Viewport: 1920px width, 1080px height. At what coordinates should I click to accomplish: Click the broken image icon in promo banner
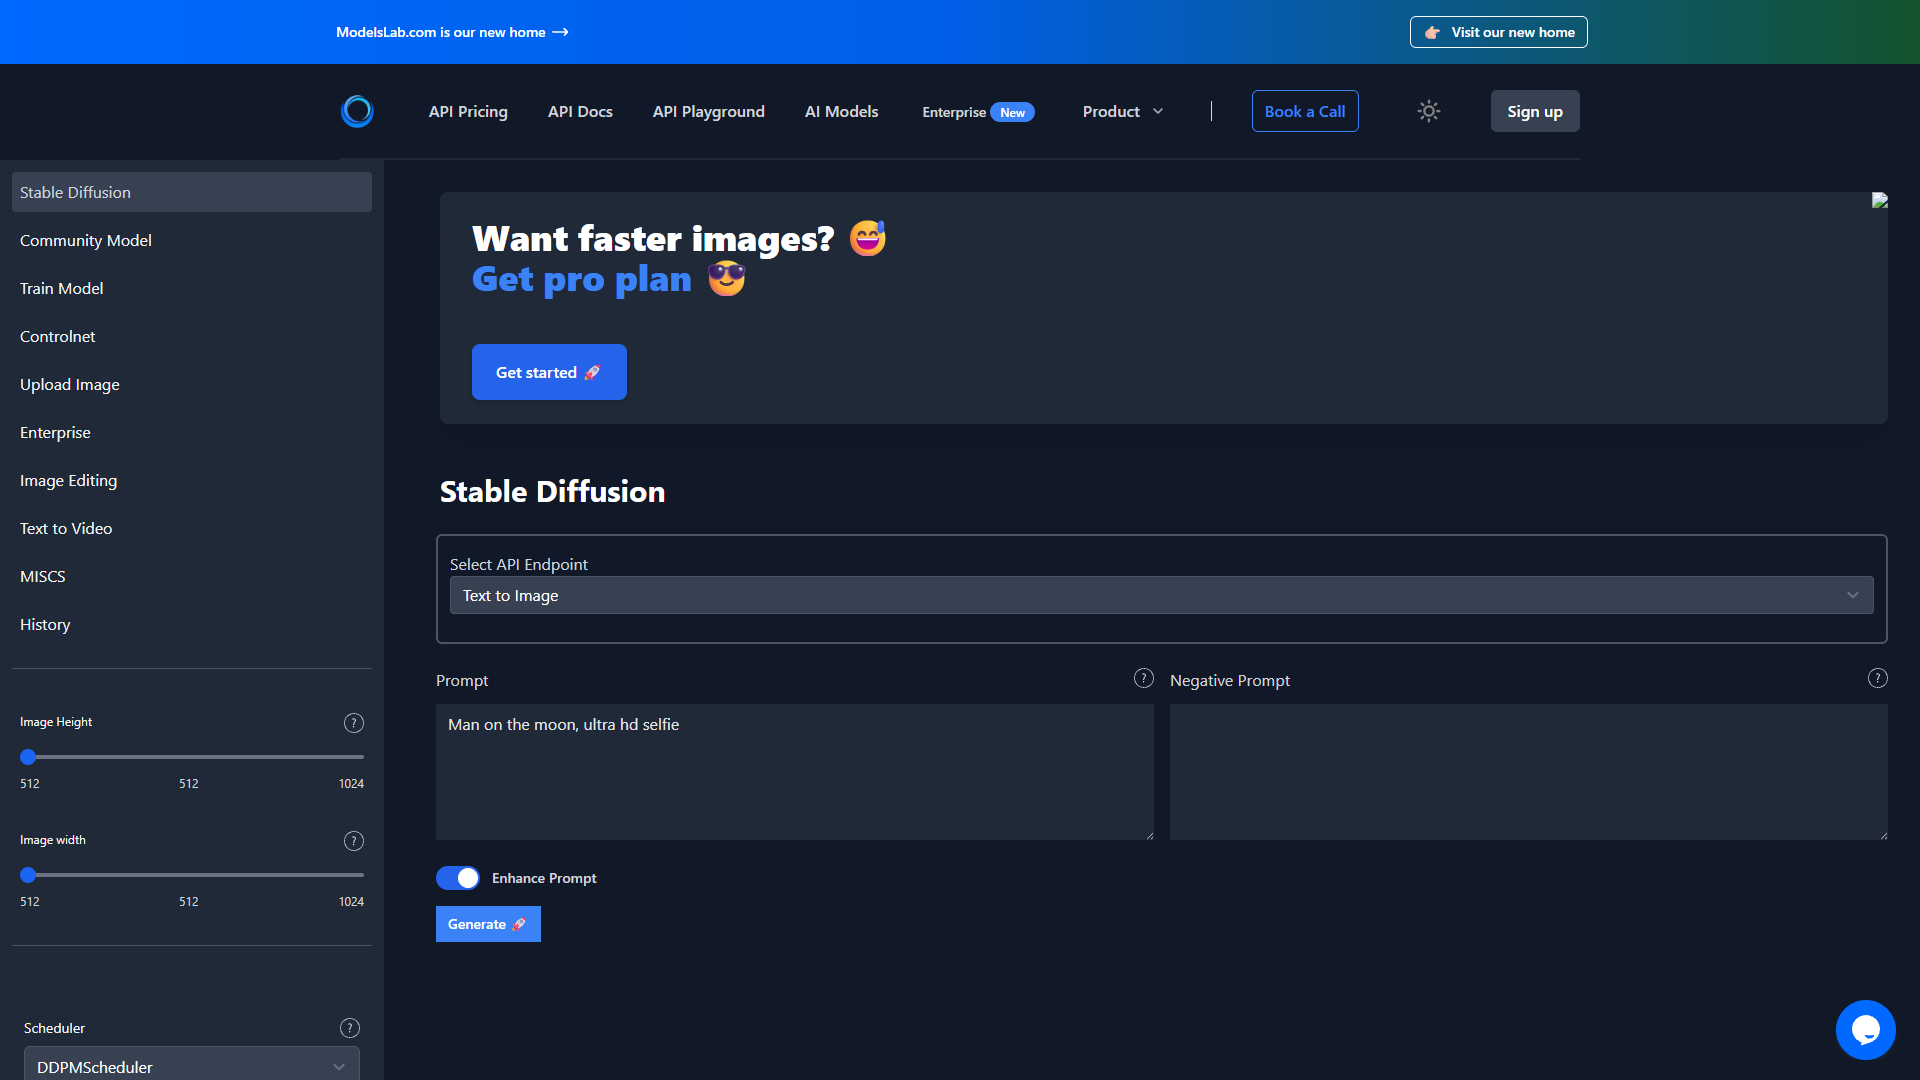pos(1880,200)
